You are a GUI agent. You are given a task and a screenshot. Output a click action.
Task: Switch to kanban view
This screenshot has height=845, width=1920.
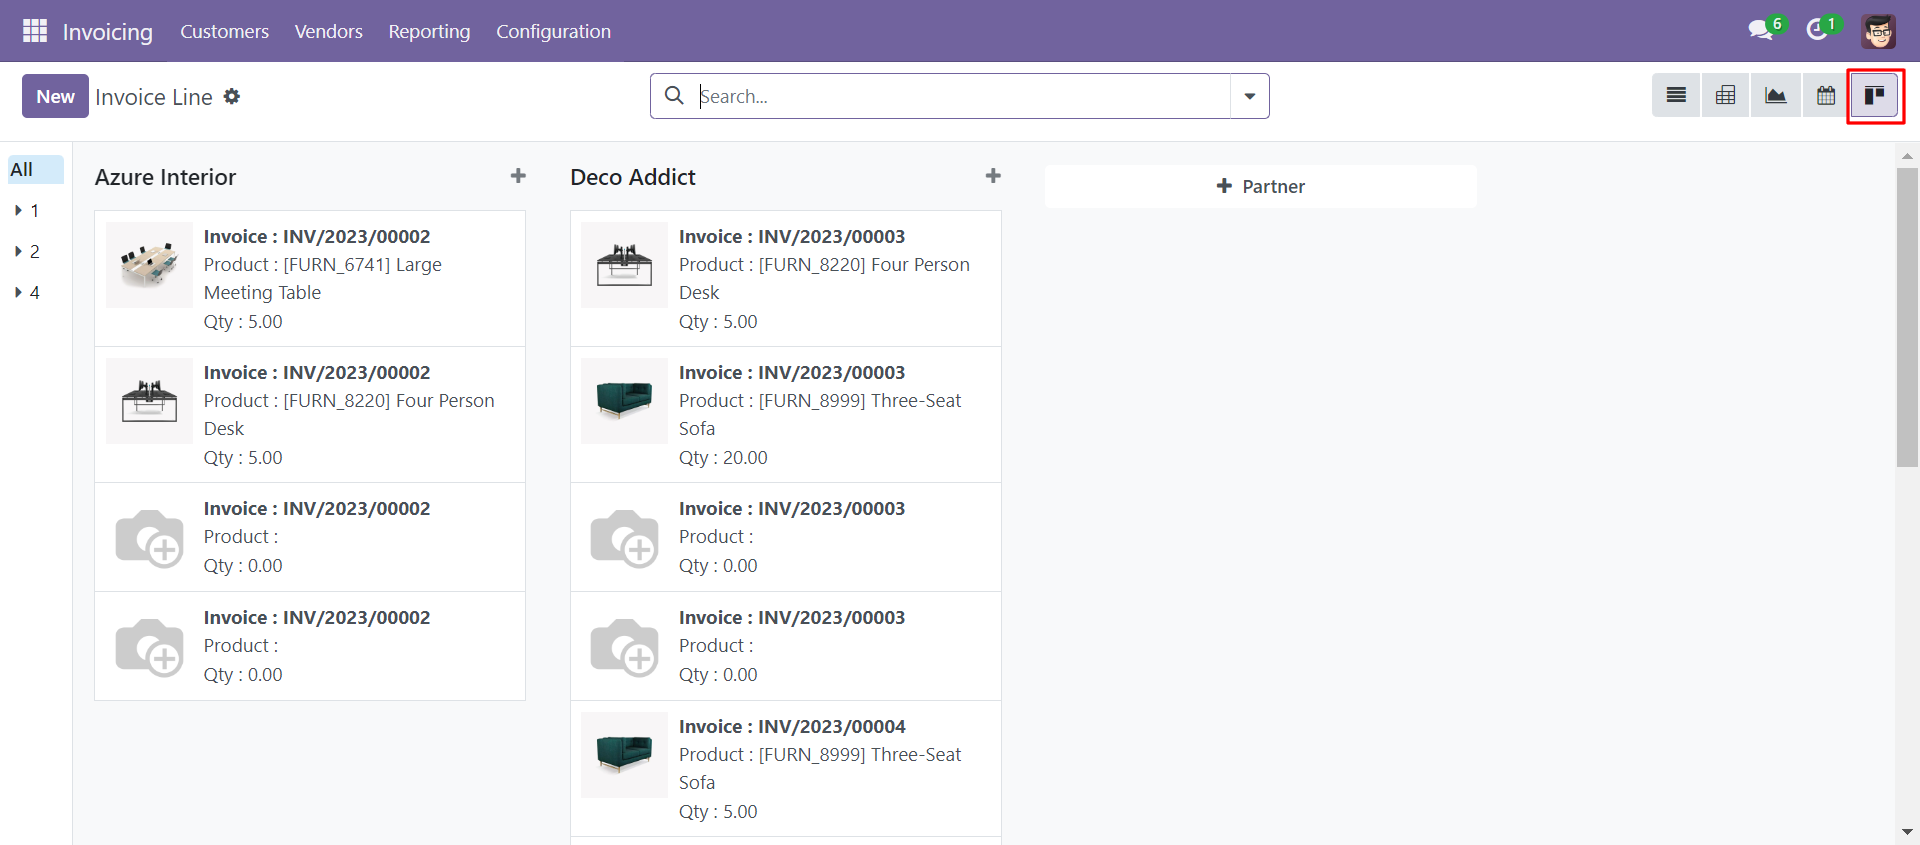coord(1875,96)
